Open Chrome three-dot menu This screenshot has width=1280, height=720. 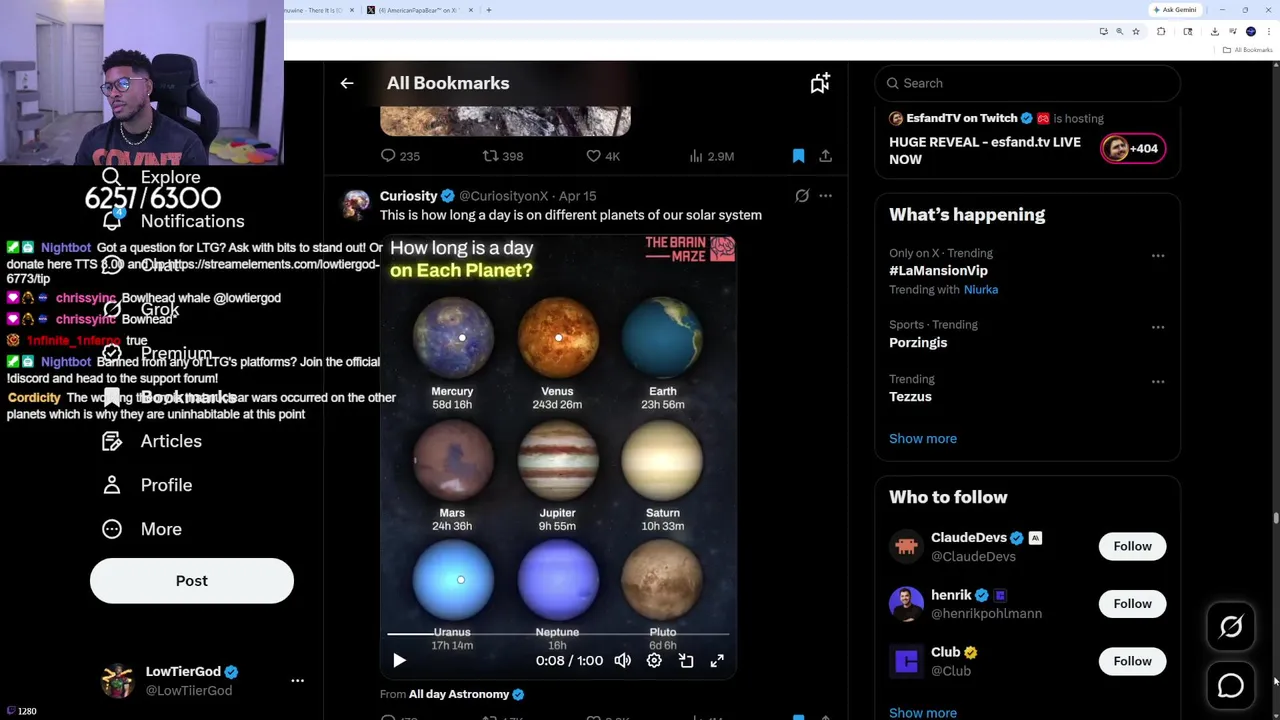point(1269,32)
